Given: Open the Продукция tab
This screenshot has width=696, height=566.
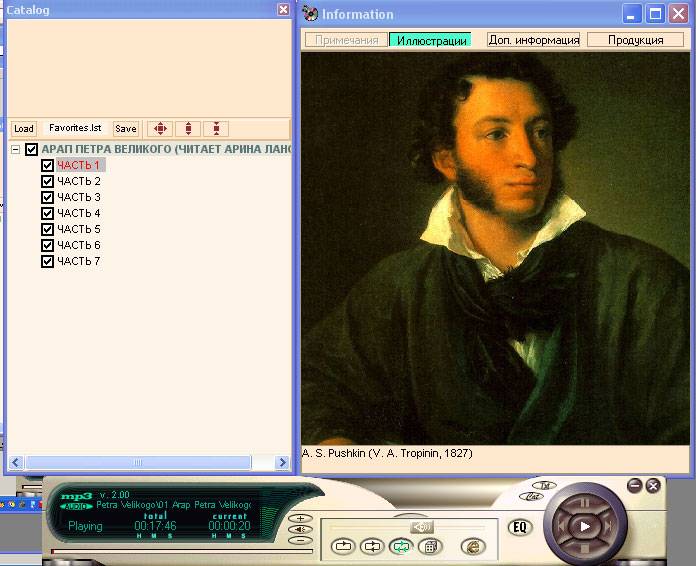Looking at the screenshot, I should (x=635, y=40).
